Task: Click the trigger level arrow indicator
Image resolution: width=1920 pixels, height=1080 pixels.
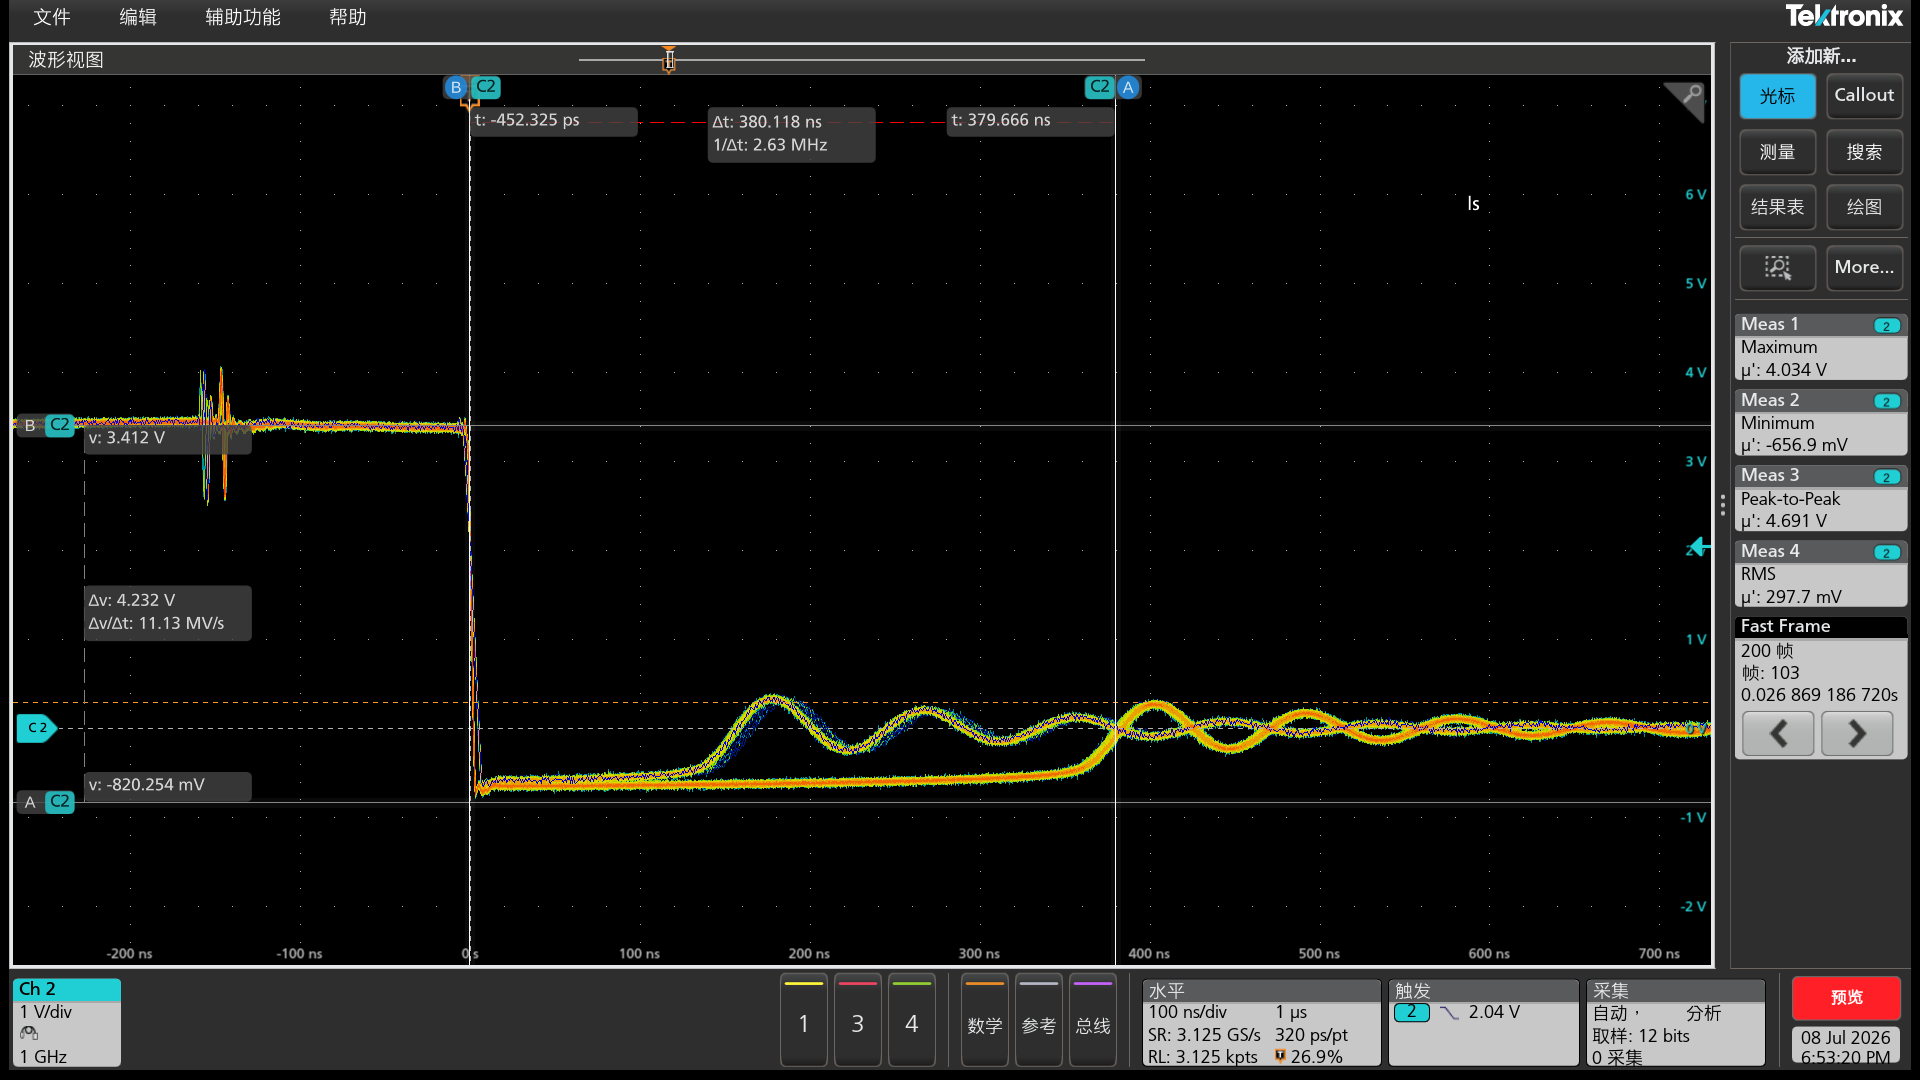Action: pyautogui.click(x=1698, y=548)
